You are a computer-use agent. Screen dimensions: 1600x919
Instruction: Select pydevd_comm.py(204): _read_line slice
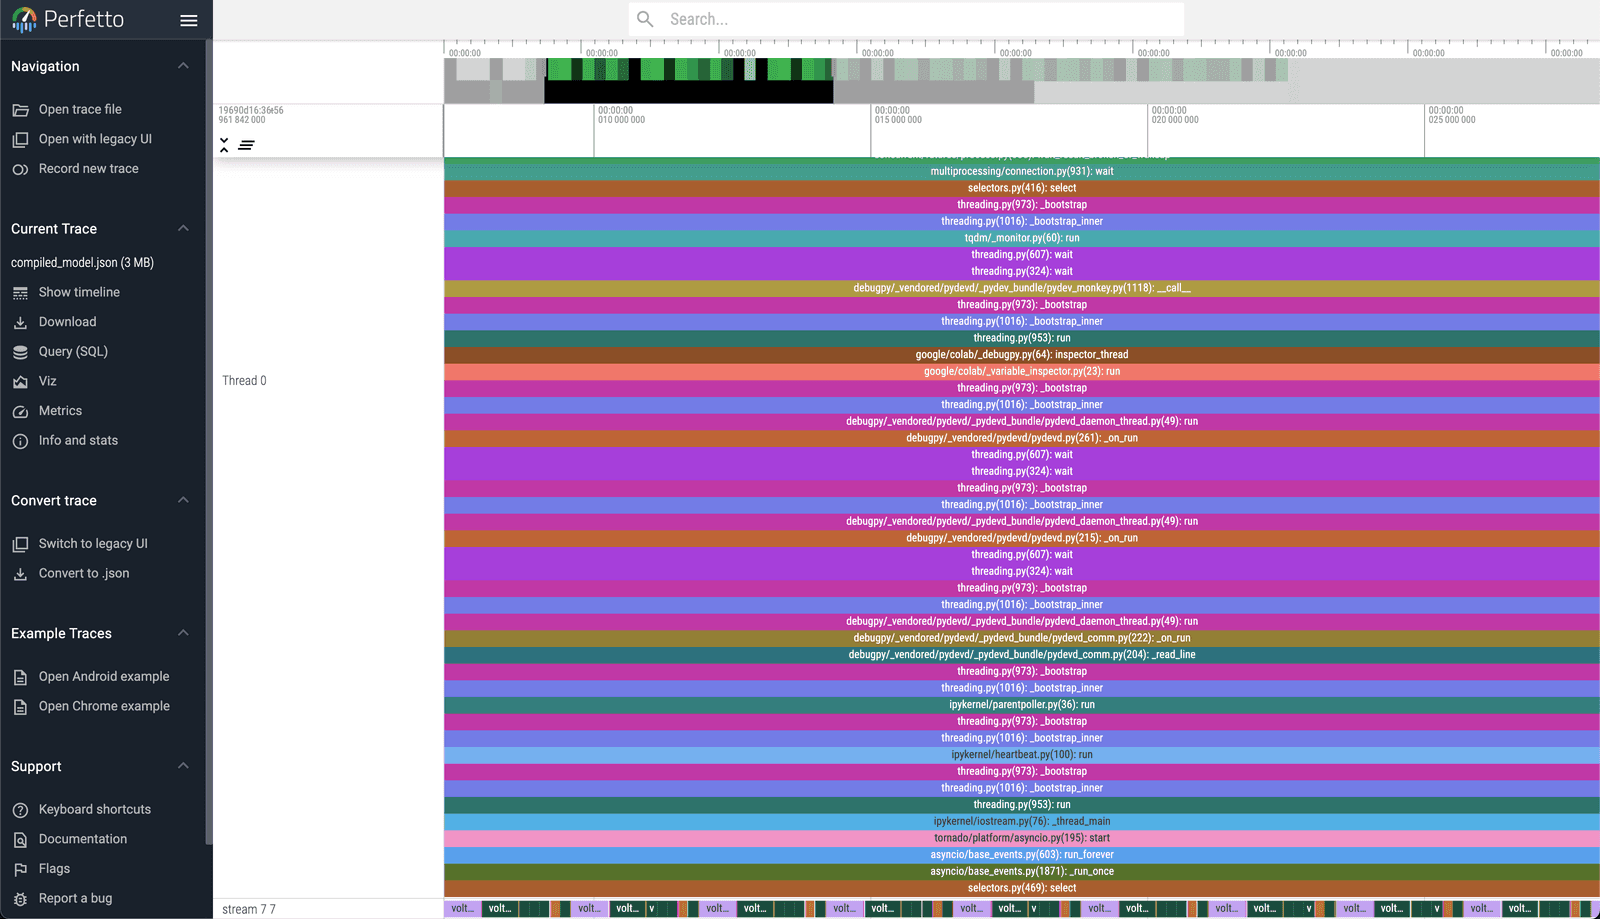1022,655
